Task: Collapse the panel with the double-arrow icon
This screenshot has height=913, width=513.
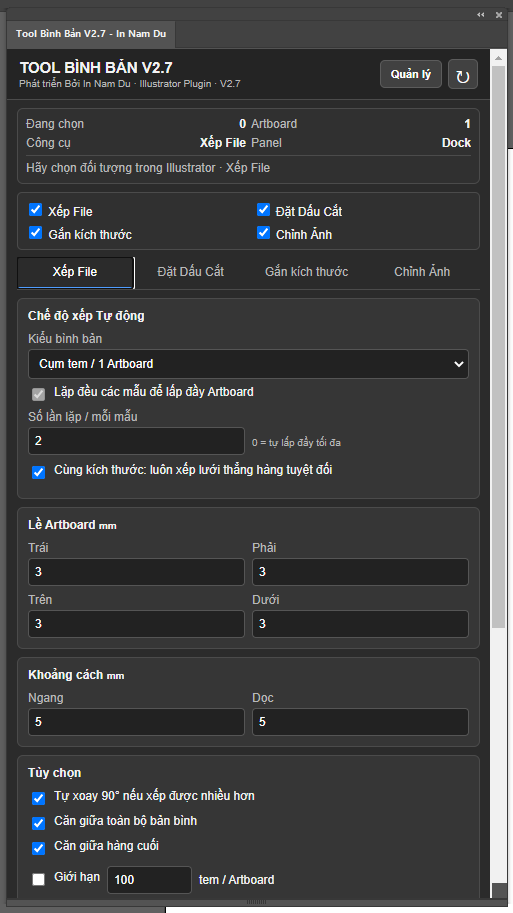Action: (481, 15)
